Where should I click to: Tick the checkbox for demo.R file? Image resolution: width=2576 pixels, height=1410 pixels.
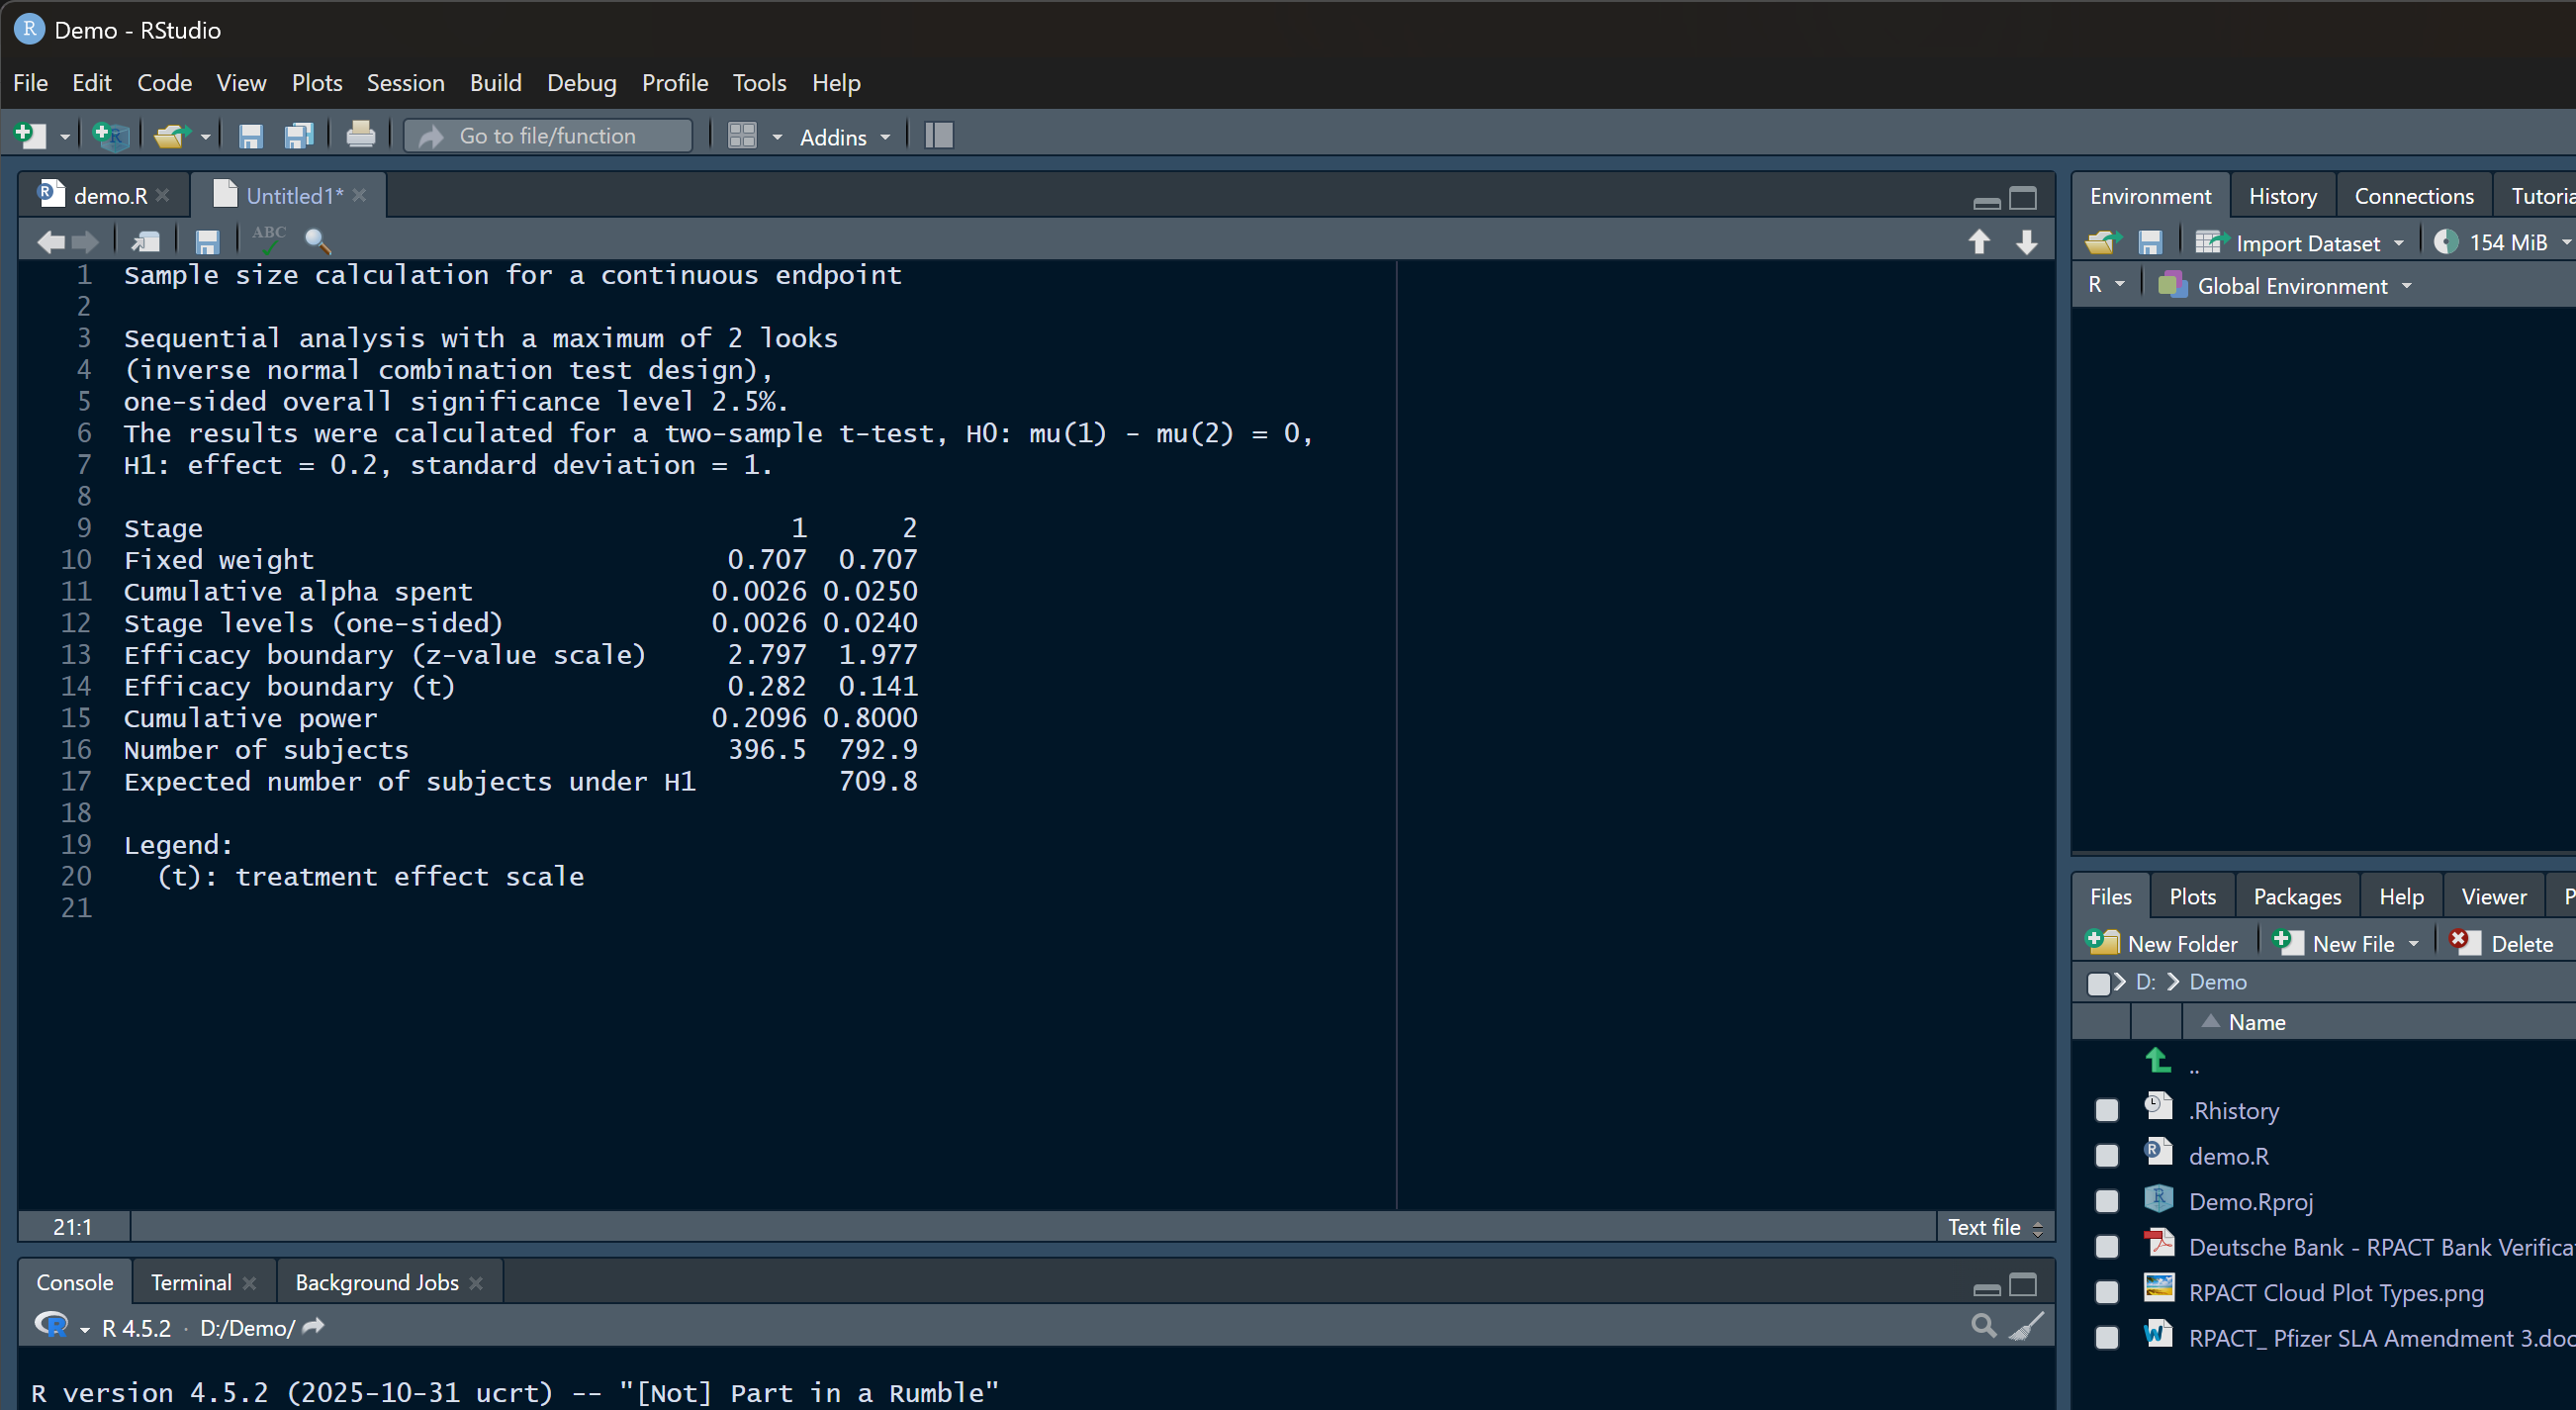pyautogui.click(x=2107, y=1156)
